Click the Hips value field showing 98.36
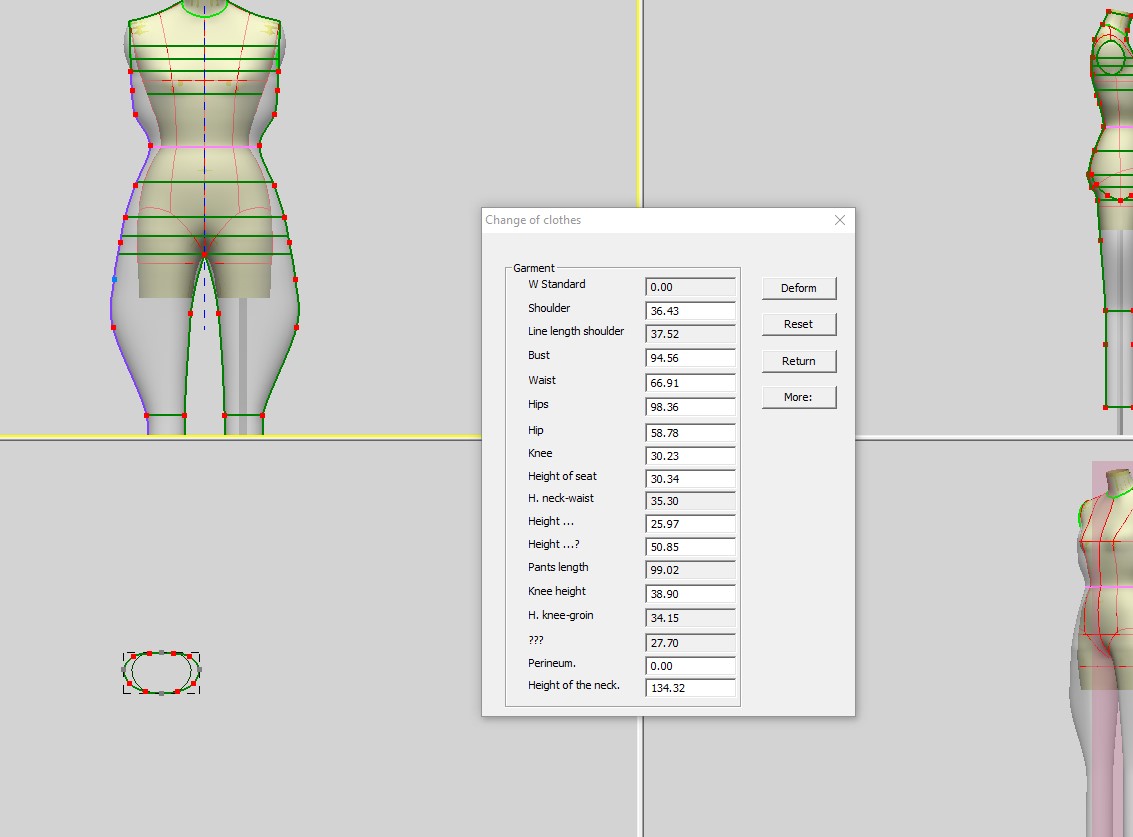 [690, 407]
